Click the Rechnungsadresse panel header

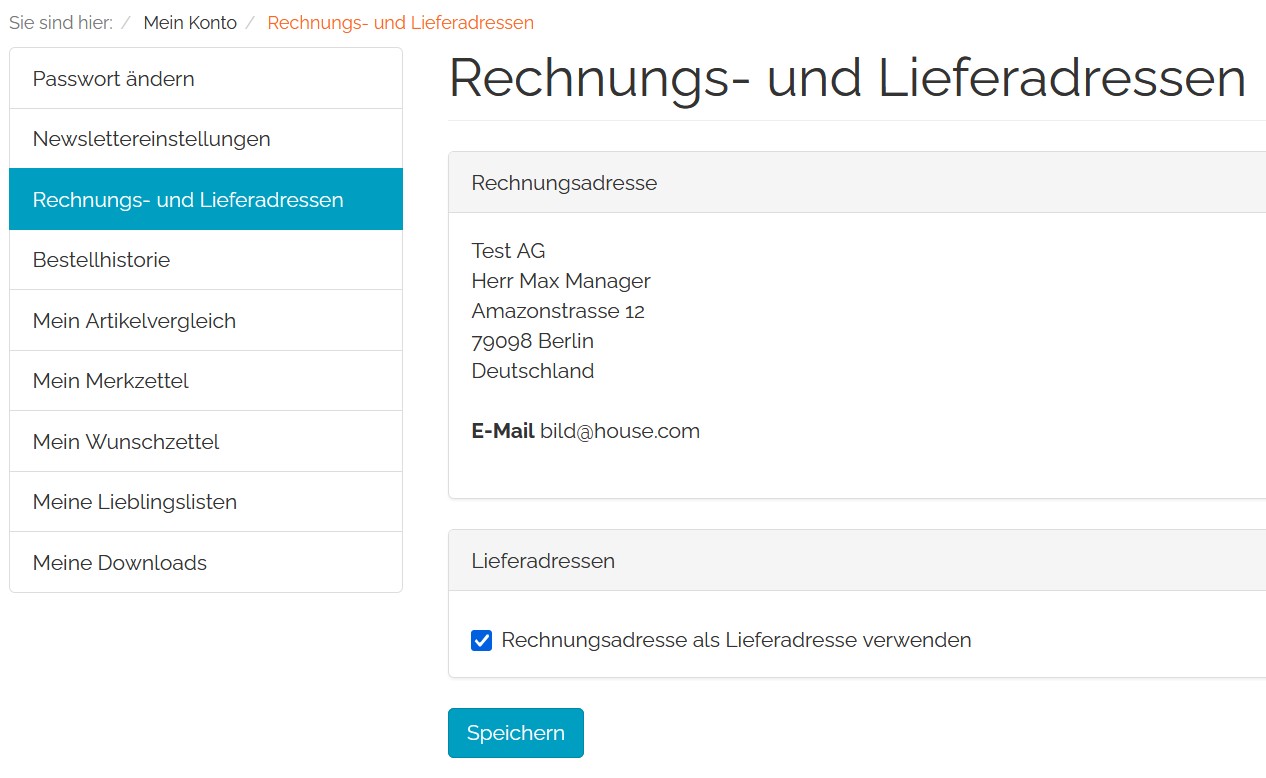[x=564, y=183]
